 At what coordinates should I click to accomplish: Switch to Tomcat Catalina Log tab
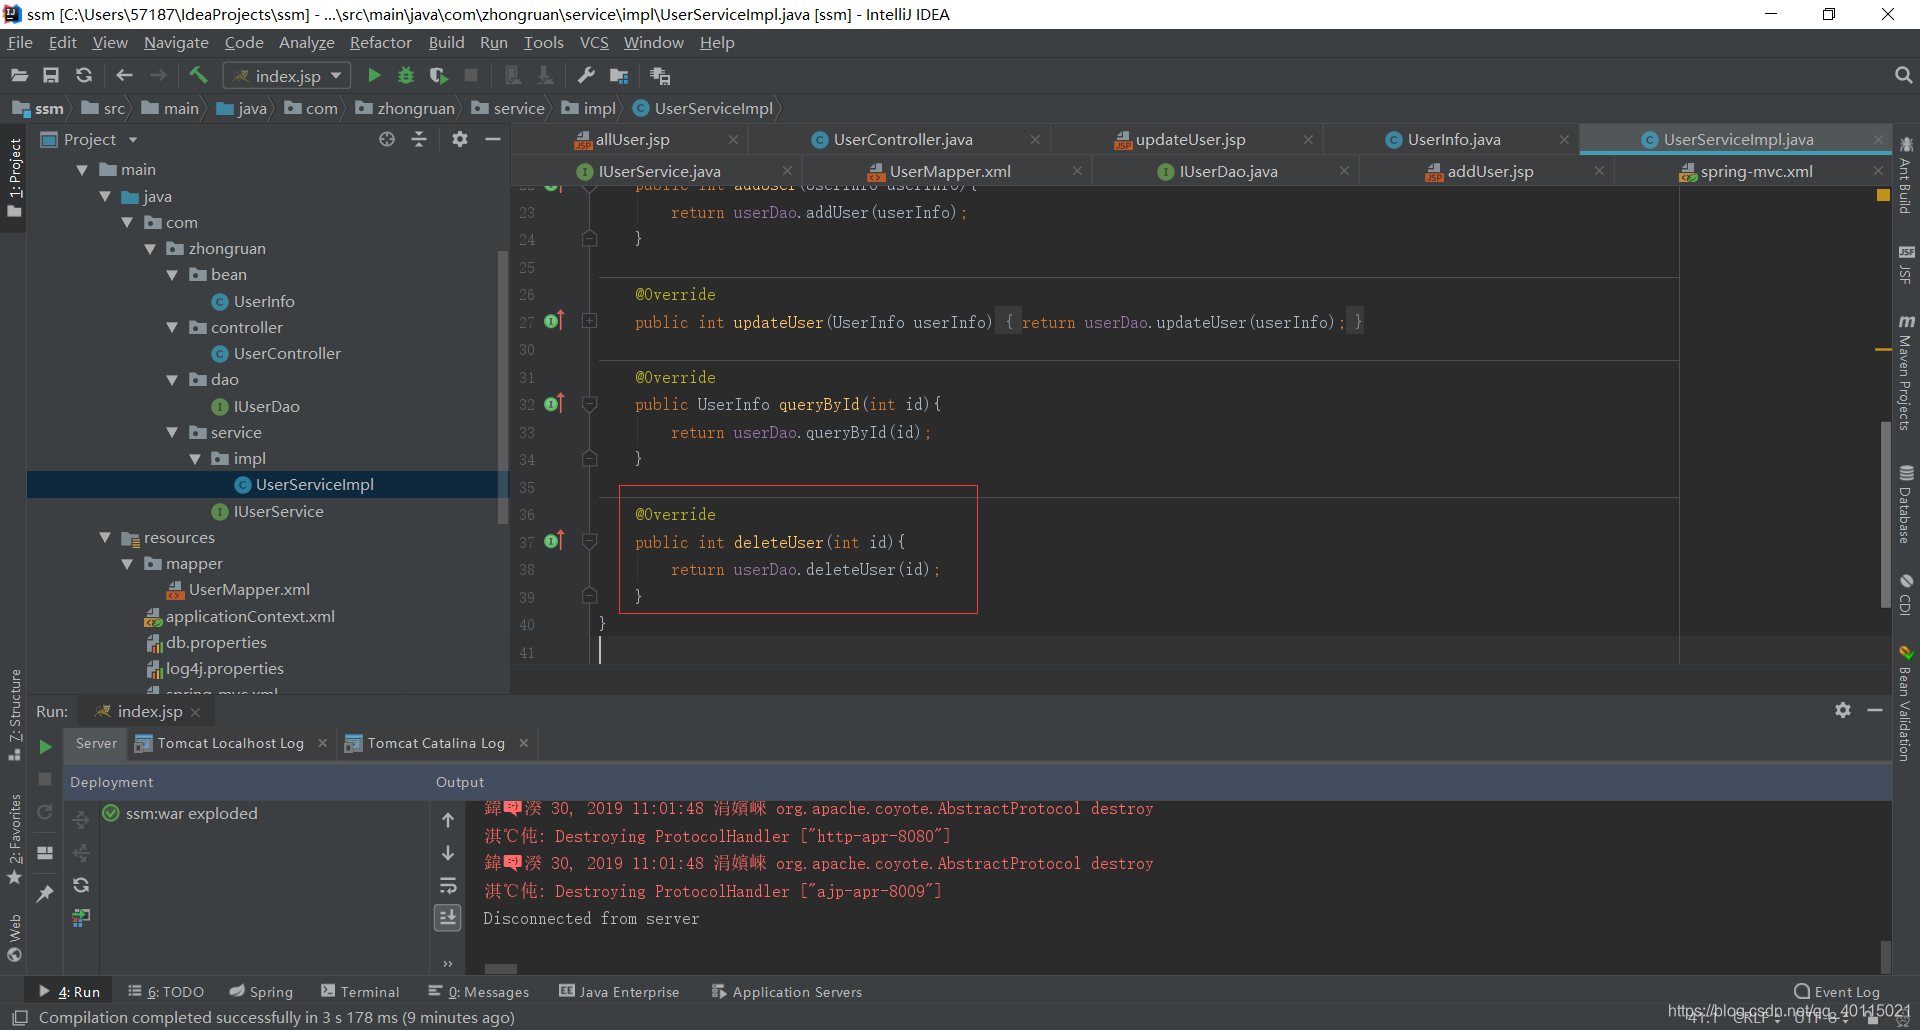(x=436, y=743)
